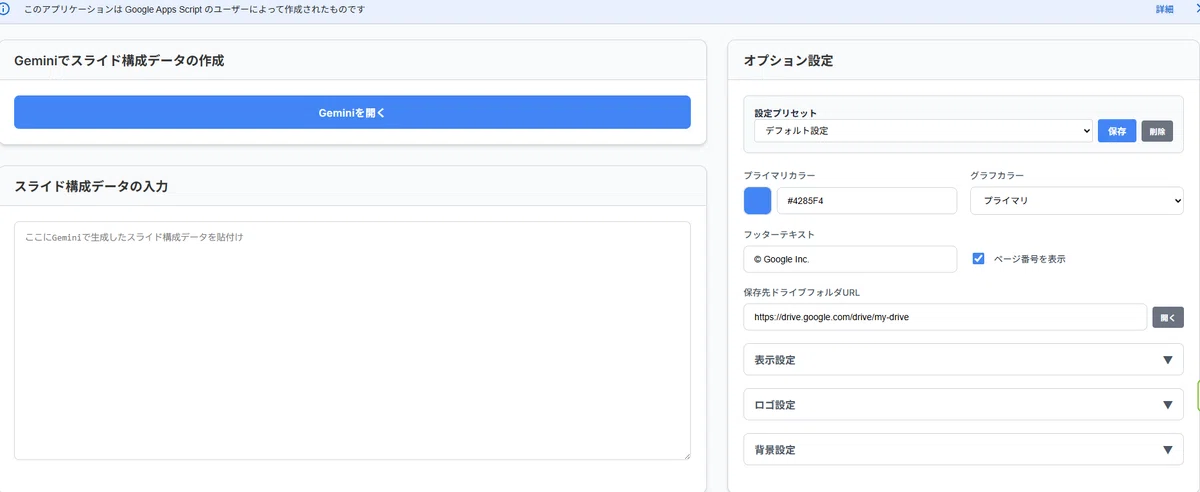The height and width of the screenshot is (492, 1200).
Task: Open the primary color swatch picker
Action: (758, 200)
